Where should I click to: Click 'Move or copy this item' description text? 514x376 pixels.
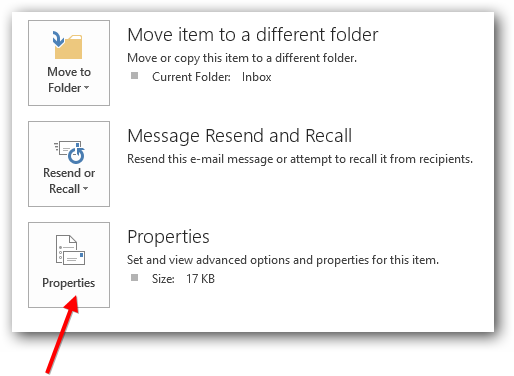(x=242, y=58)
